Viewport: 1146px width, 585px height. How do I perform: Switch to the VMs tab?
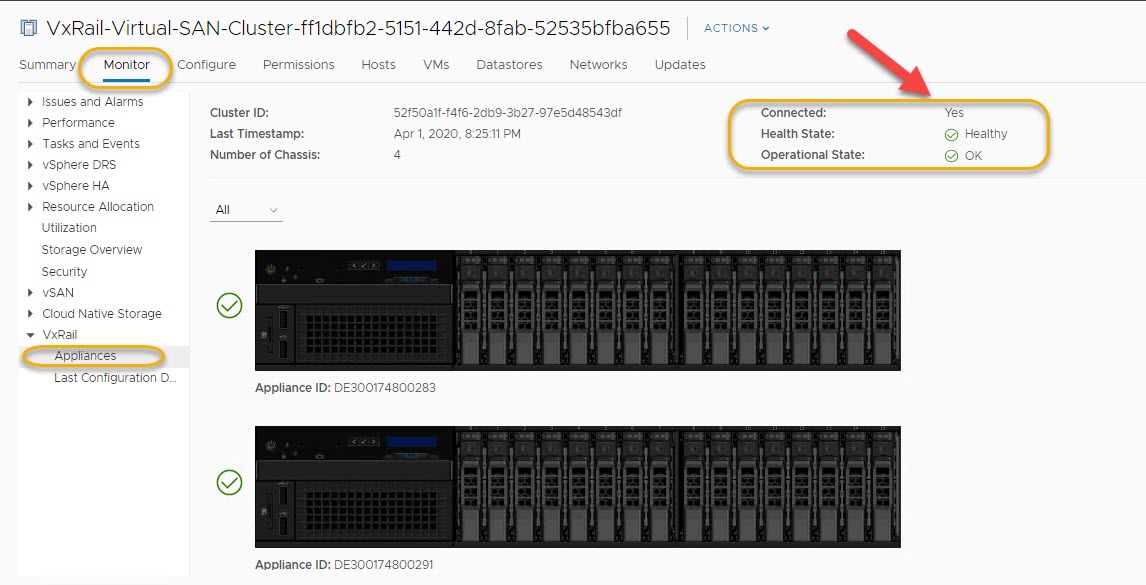(x=436, y=64)
